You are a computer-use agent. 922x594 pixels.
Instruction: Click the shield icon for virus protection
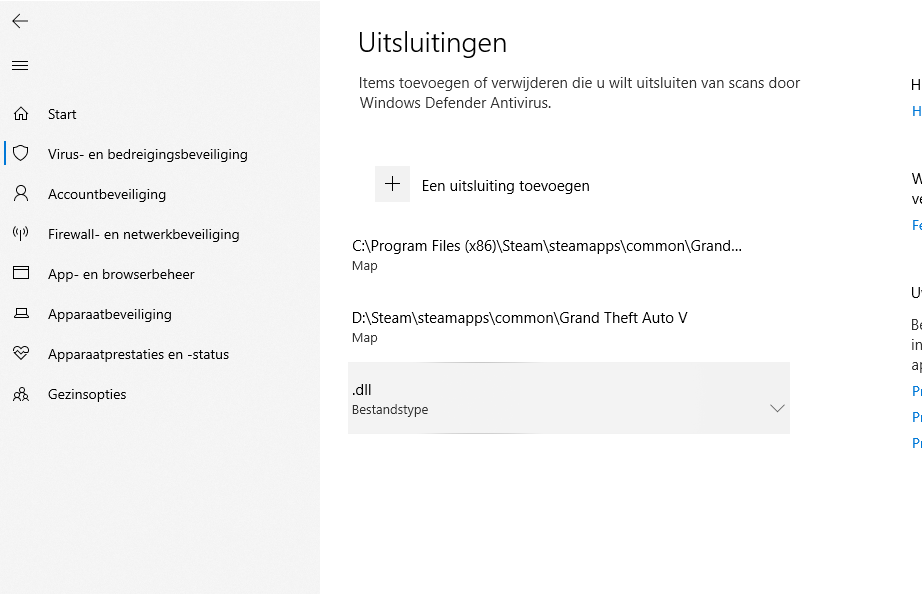(x=21, y=154)
